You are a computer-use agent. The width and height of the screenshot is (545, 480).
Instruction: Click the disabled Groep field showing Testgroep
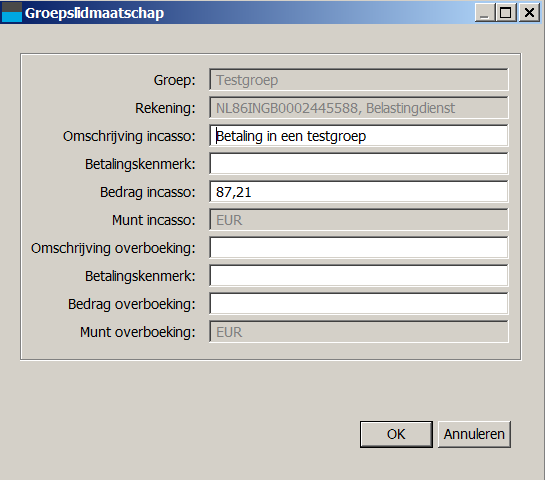359,80
